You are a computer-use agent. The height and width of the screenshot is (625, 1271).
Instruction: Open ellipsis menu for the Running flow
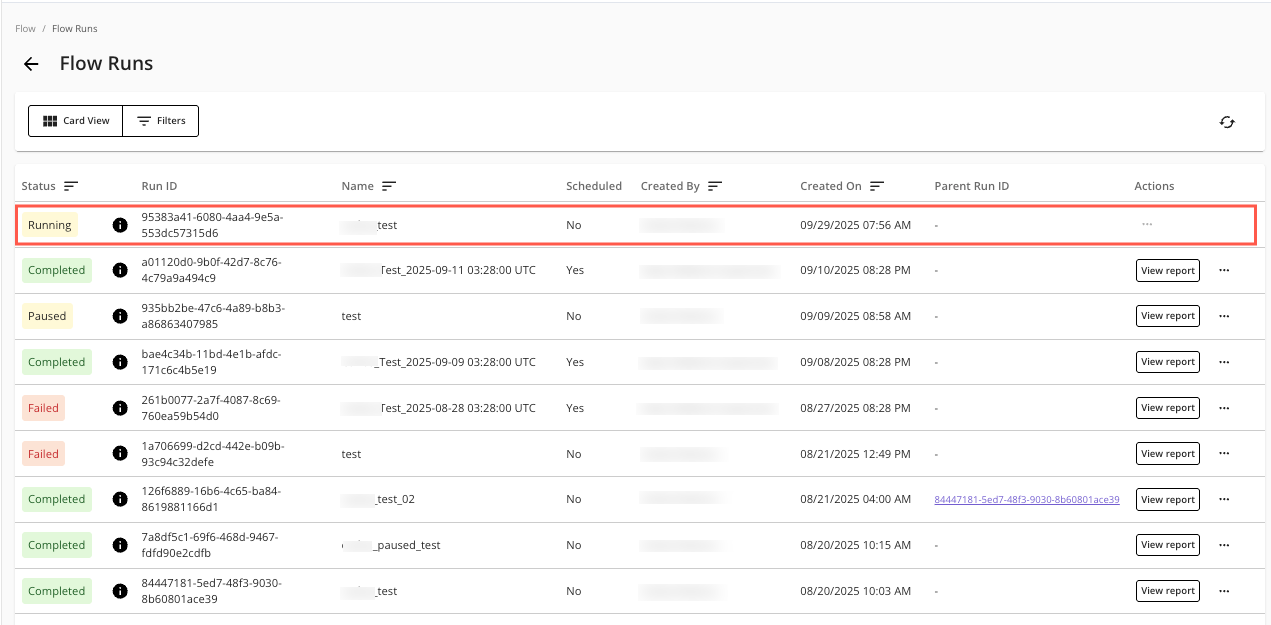[x=1147, y=225]
